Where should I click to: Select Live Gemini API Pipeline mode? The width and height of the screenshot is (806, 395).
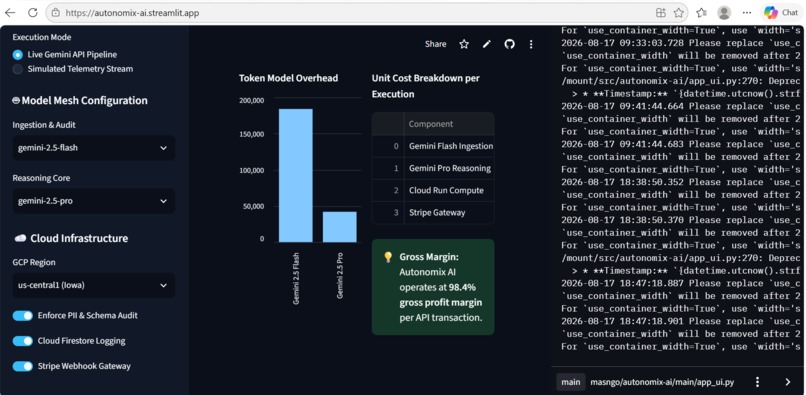(65, 55)
